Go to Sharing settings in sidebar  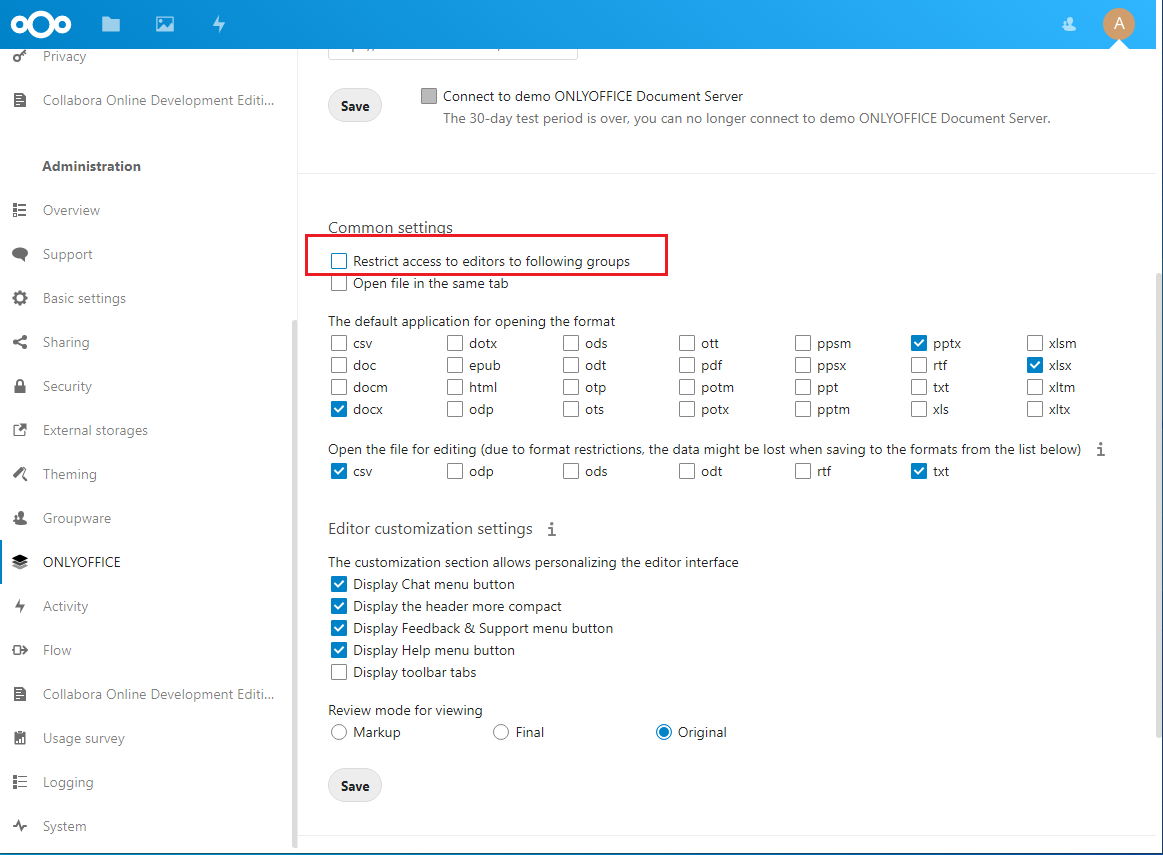click(66, 342)
